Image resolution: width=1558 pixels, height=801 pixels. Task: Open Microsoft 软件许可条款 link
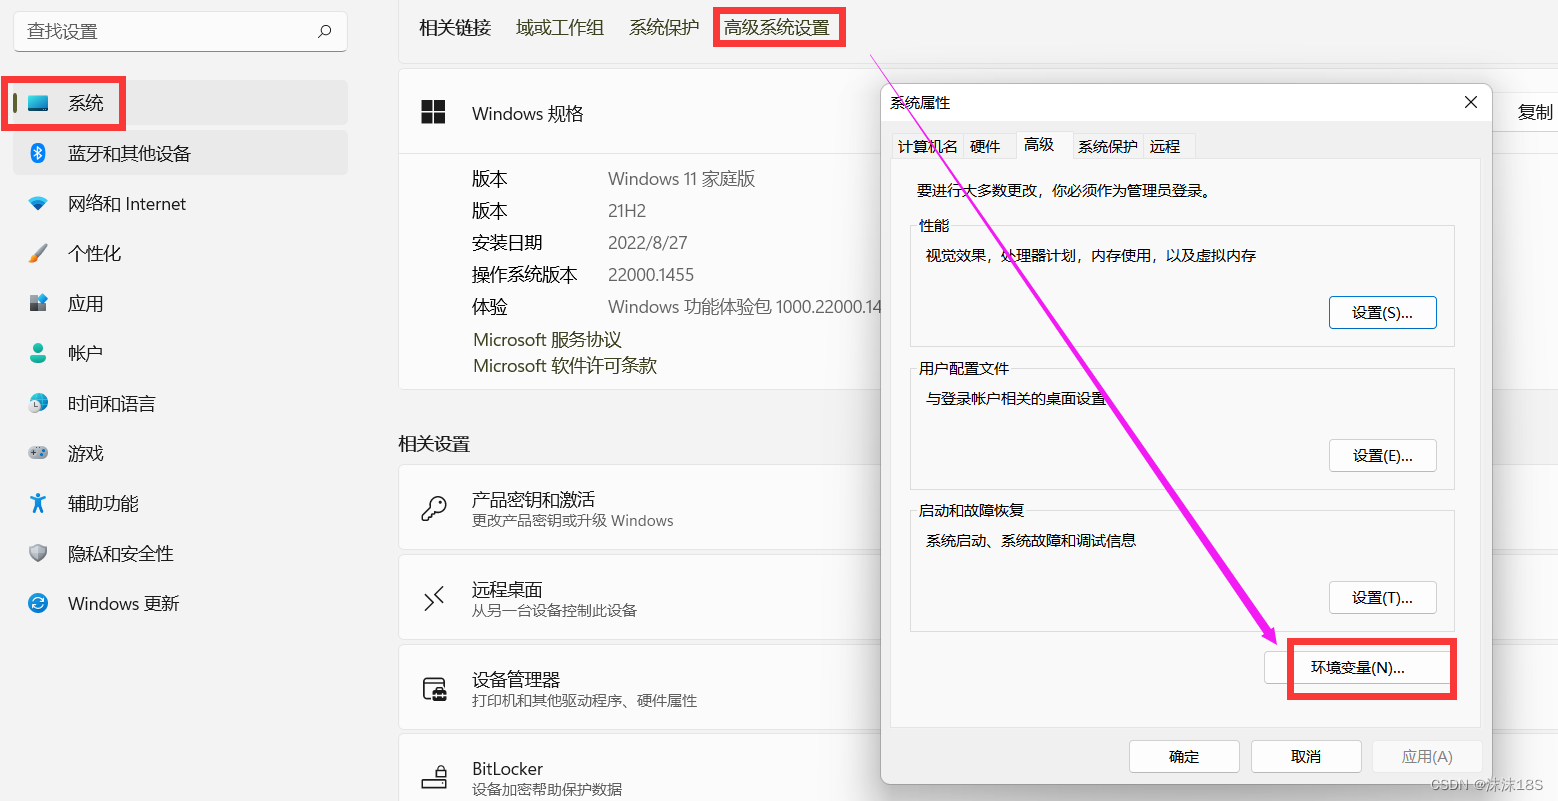[565, 365]
